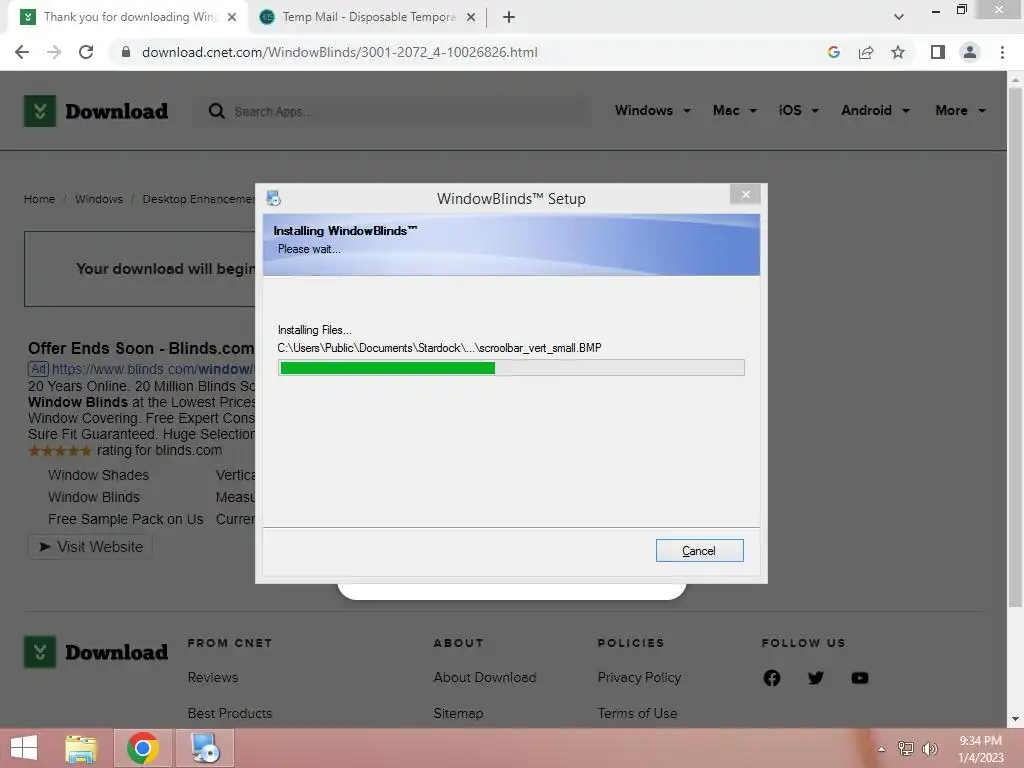Cancel the WindowBlinds installation
Viewport: 1024px width, 768px height.
click(x=699, y=551)
